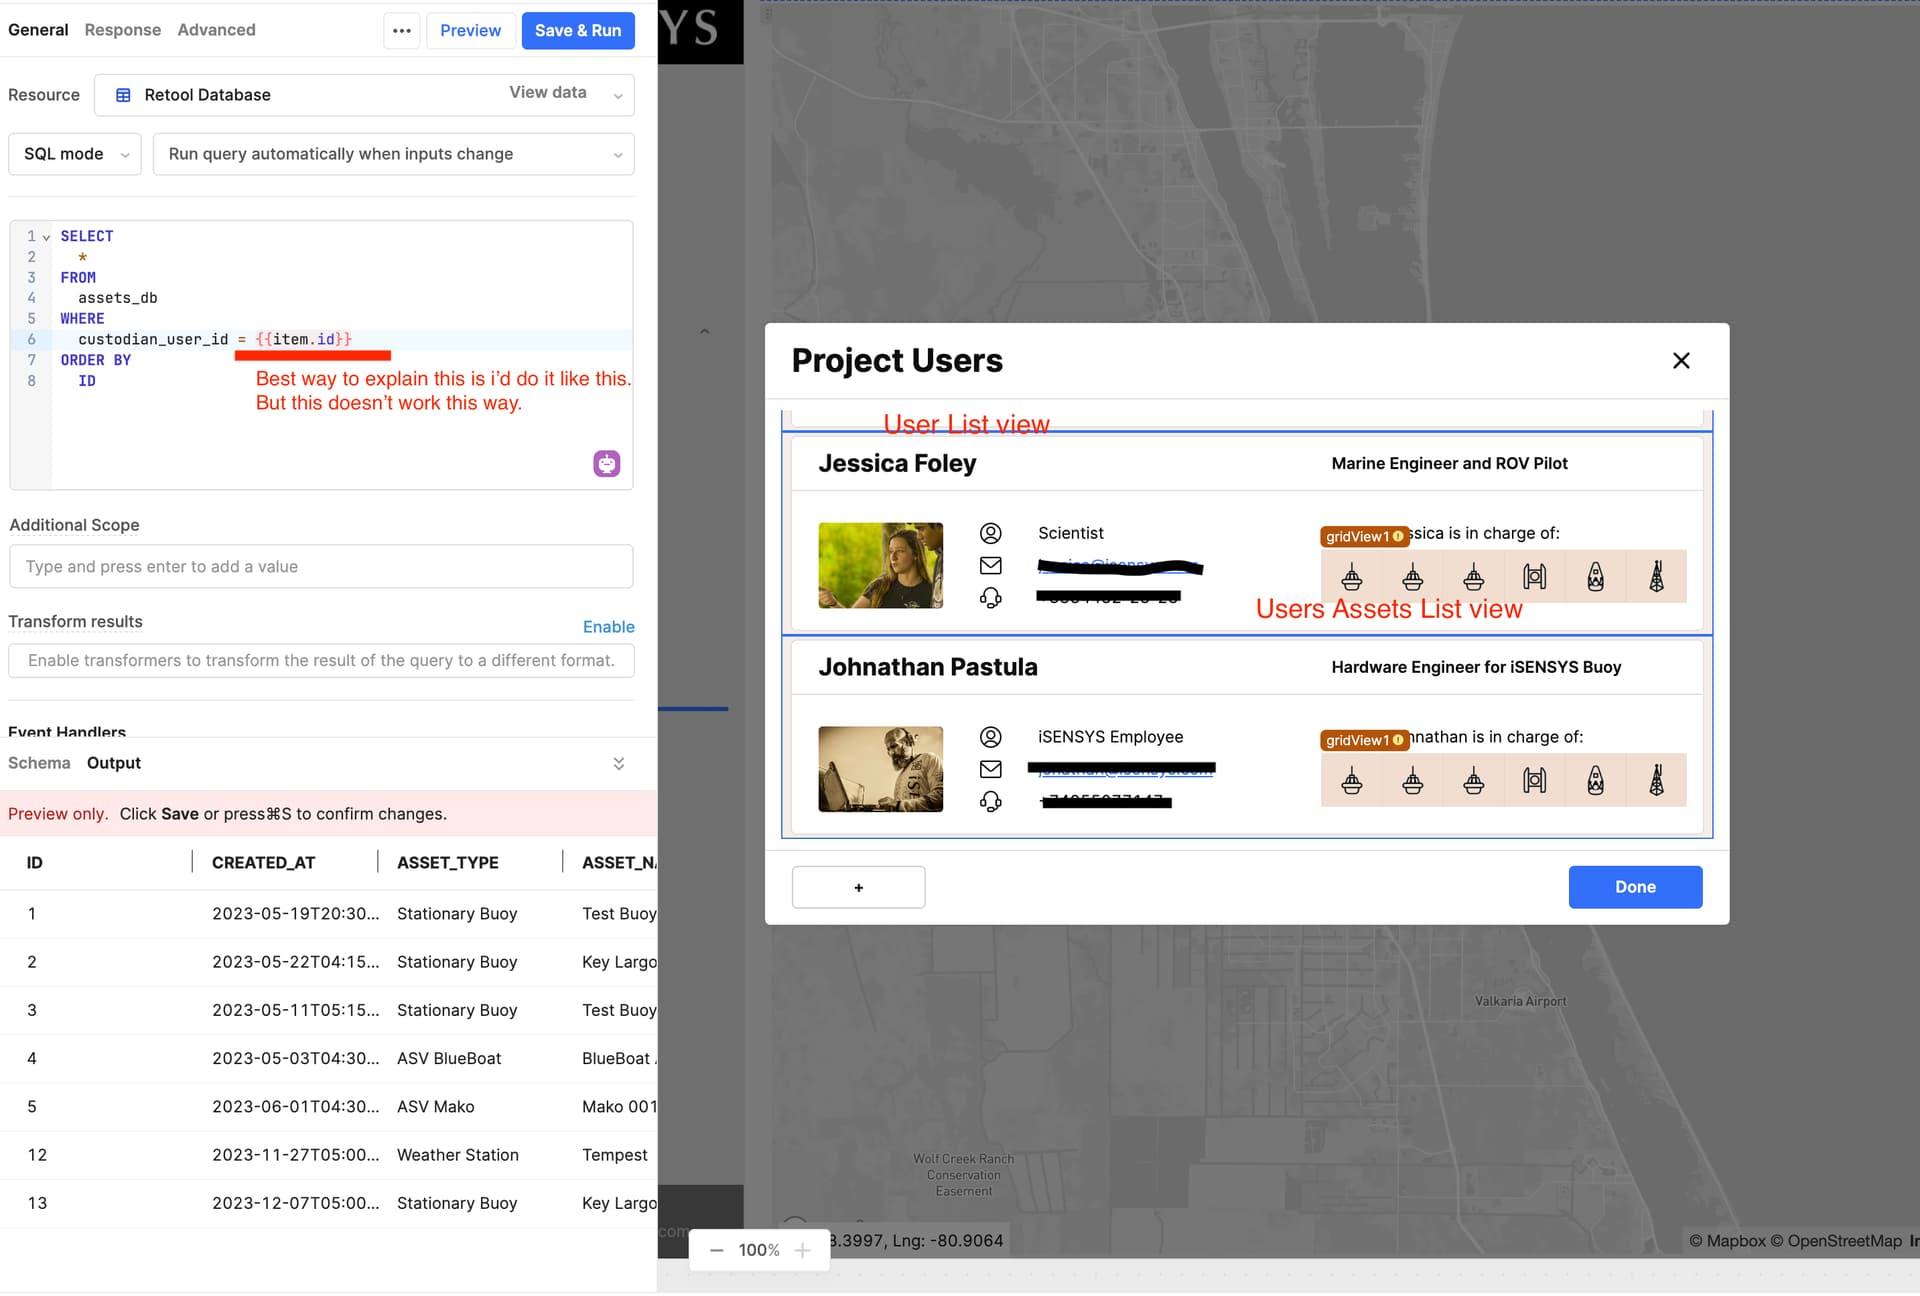The height and width of the screenshot is (1296, 1920).
Task: Open the SQL mode dropdown
Action: pyautogui.click(x=74, y=153)
